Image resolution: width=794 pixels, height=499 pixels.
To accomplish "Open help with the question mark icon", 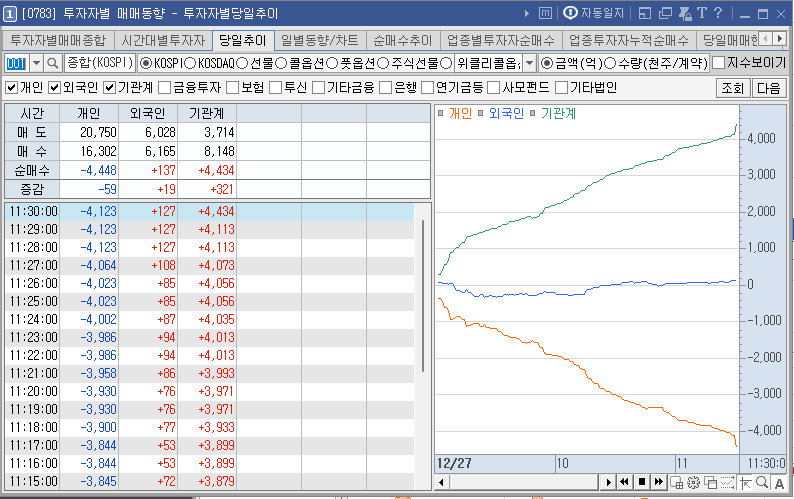I will point(718,13).
